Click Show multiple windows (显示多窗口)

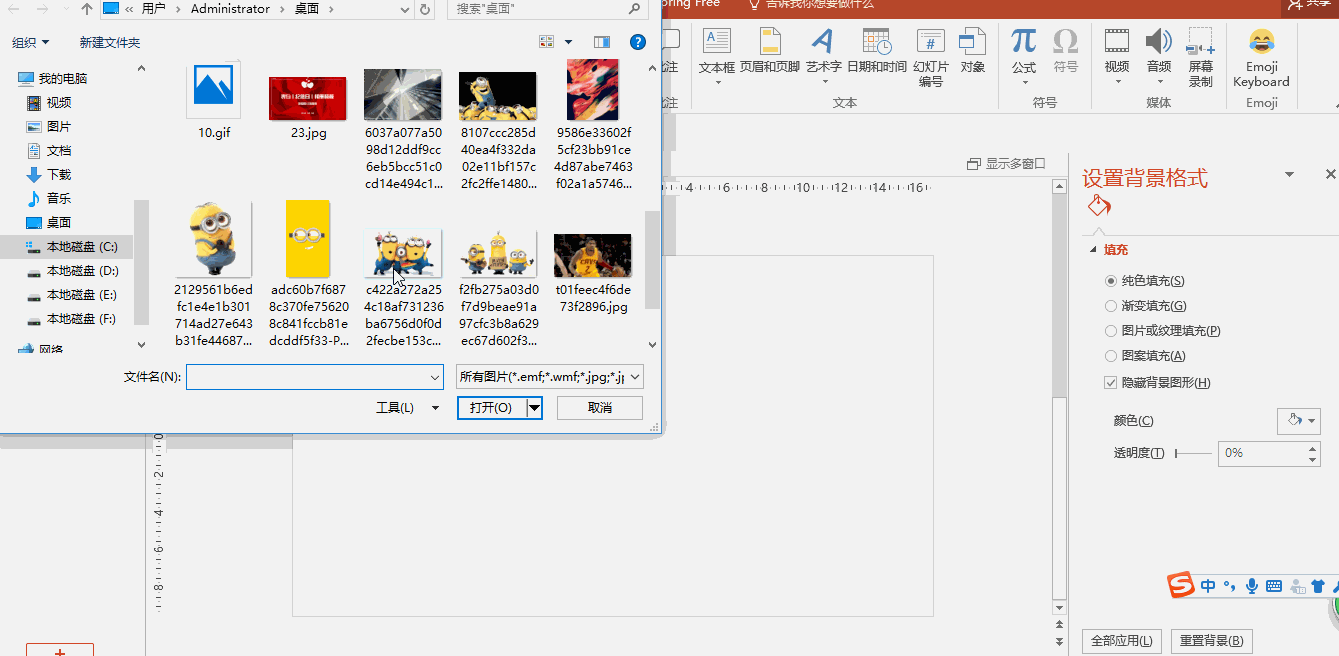[x=1006, y=163]
